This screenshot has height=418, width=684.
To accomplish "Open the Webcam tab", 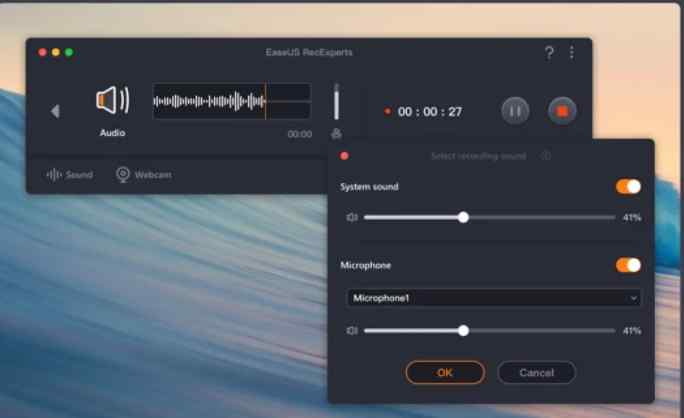I will coord(144,175).
